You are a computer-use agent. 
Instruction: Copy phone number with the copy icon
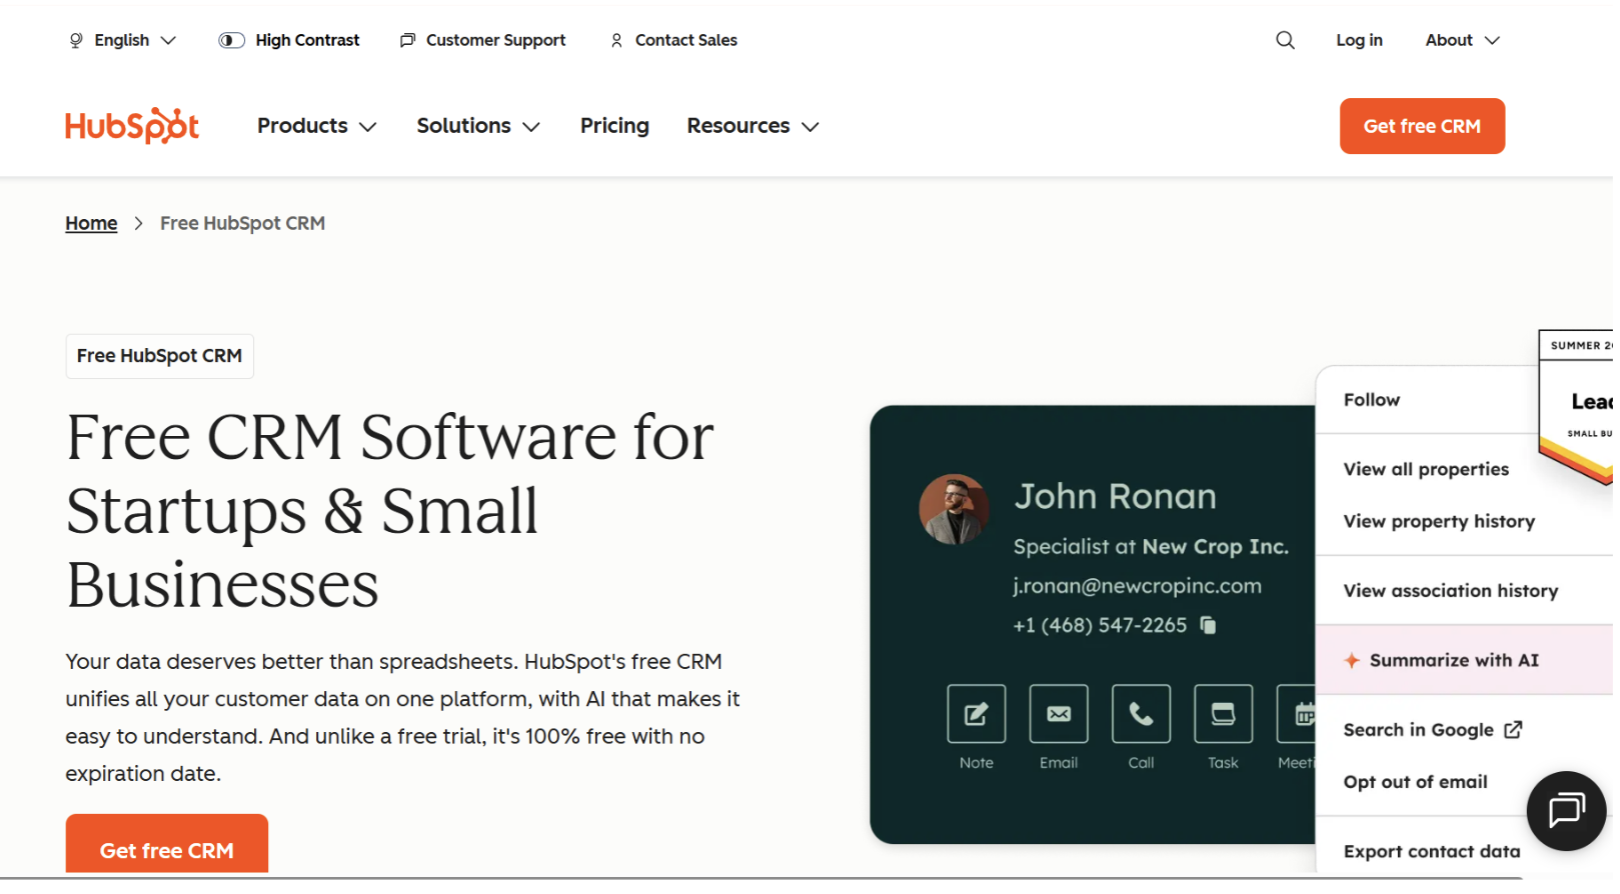[x=1208, y=626]
